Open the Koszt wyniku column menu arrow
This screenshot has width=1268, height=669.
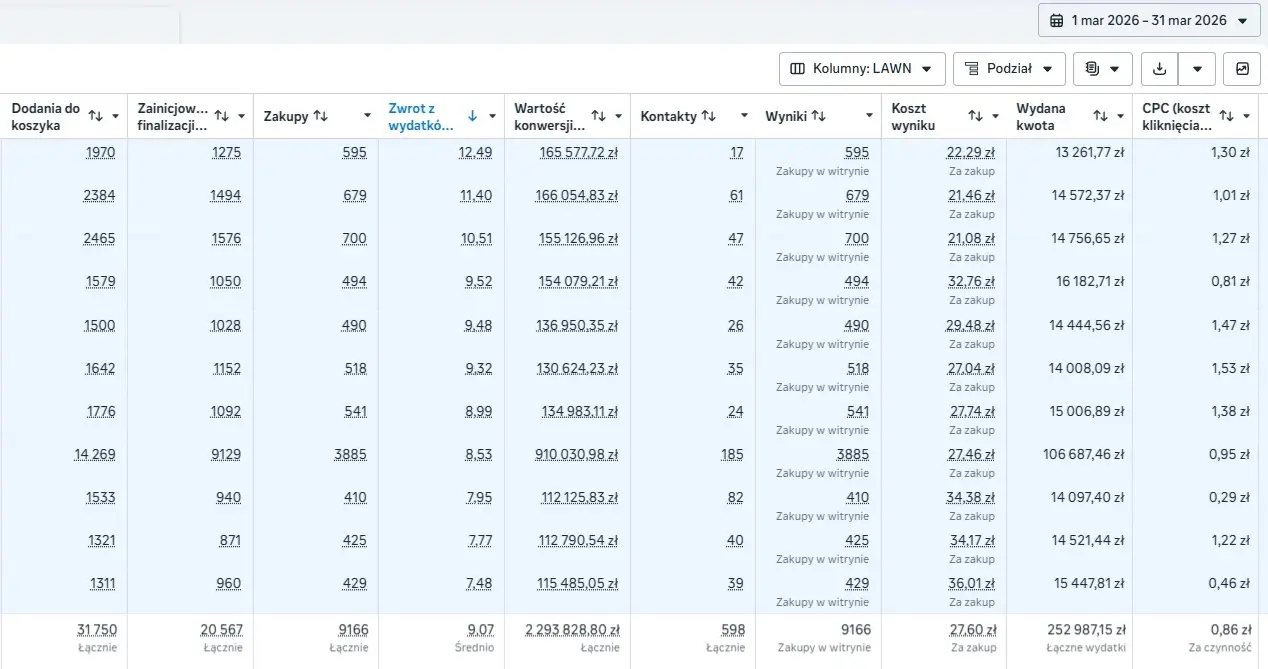994,116
